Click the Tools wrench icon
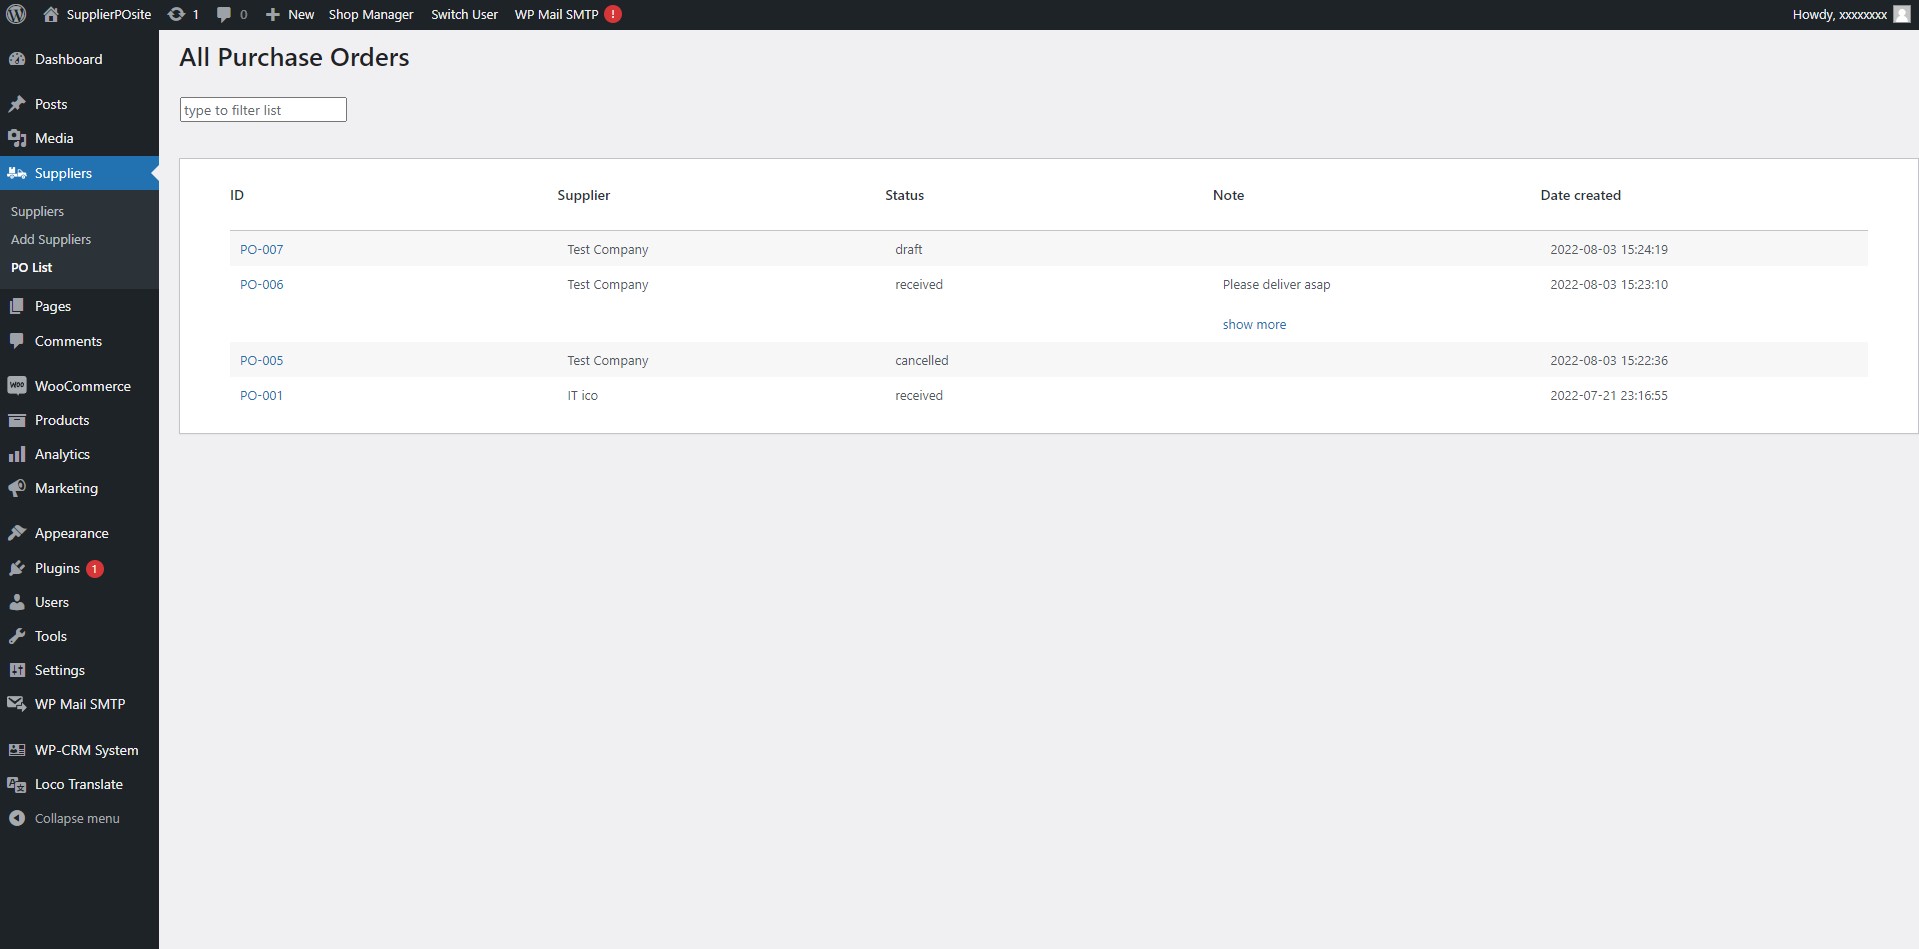The height and width of the screenshot is (949, 1919). [17, 636]
